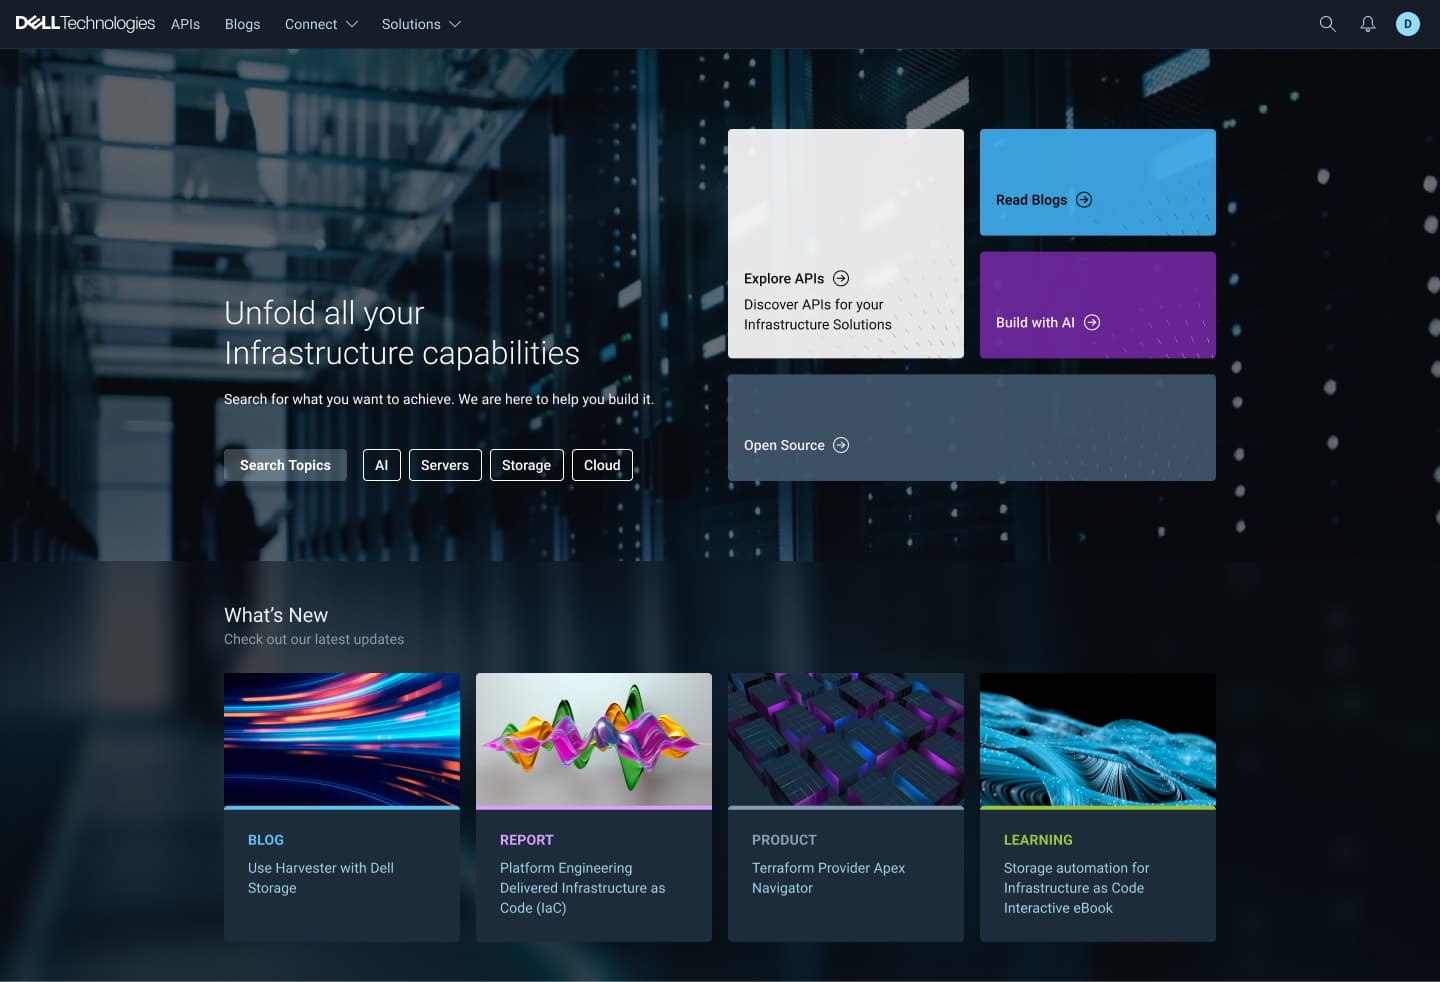Select the Cloud topic chip
This screenshot has height=982, width=1440.
(602, 465)
